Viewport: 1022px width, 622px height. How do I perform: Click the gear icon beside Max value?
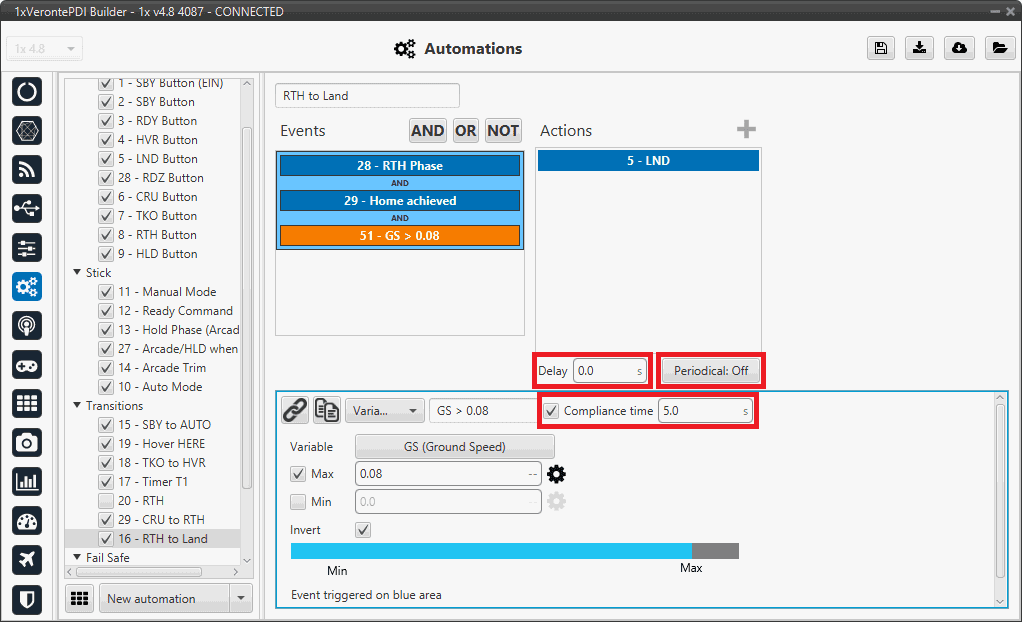[x=556, y=474]
